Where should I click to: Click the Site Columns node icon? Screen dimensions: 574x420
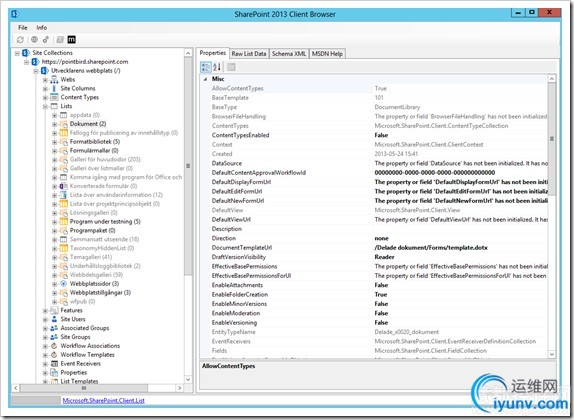54,88
